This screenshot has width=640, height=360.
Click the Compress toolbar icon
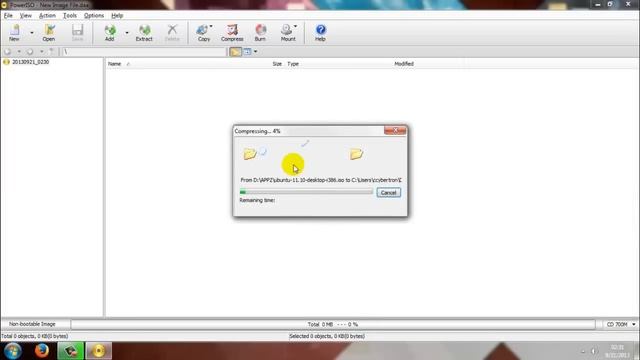point(232,33)
